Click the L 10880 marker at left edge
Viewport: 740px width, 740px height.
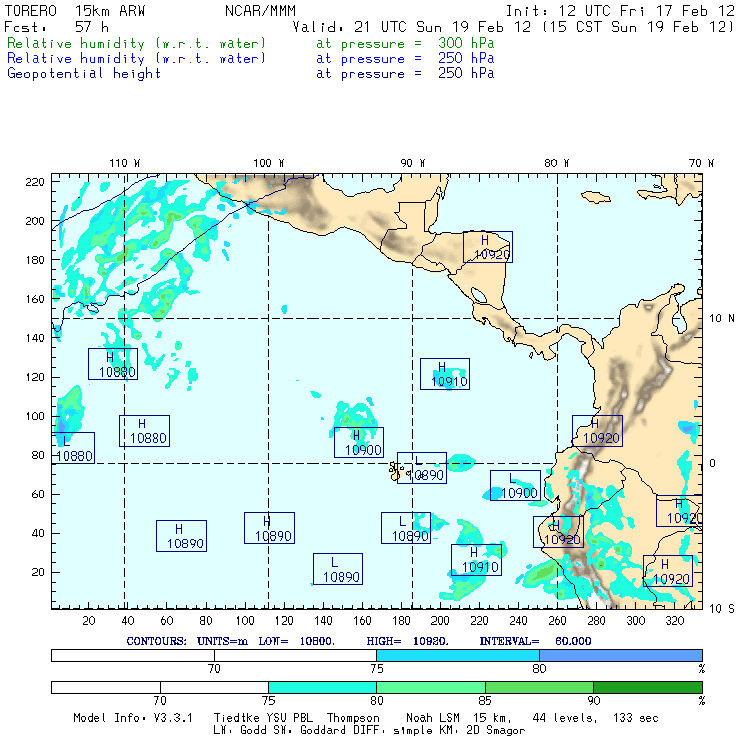point(72,448)
